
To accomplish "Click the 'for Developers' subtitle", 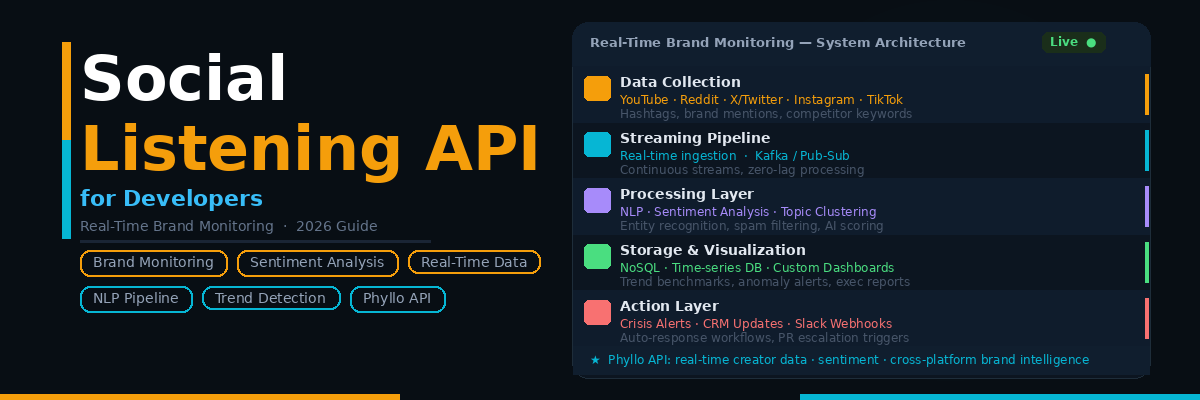I will pyautogui.click(x=171, y=198).
